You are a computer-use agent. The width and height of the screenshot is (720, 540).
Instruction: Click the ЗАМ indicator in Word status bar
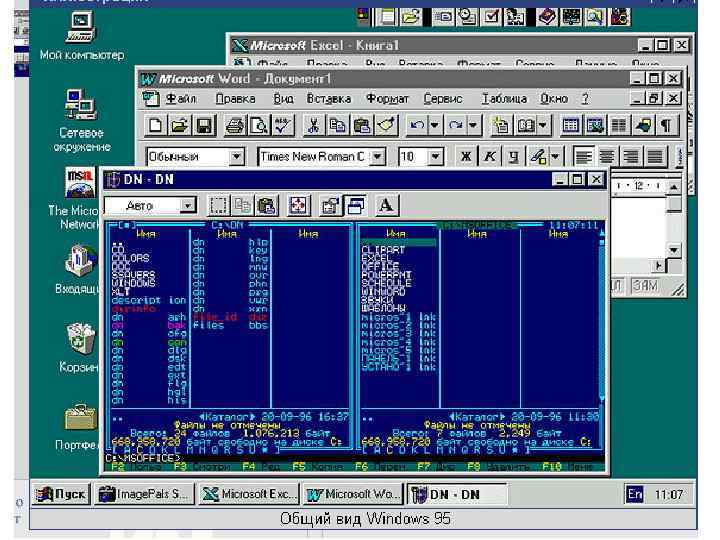pyautogui.click(x=645, y=286)
